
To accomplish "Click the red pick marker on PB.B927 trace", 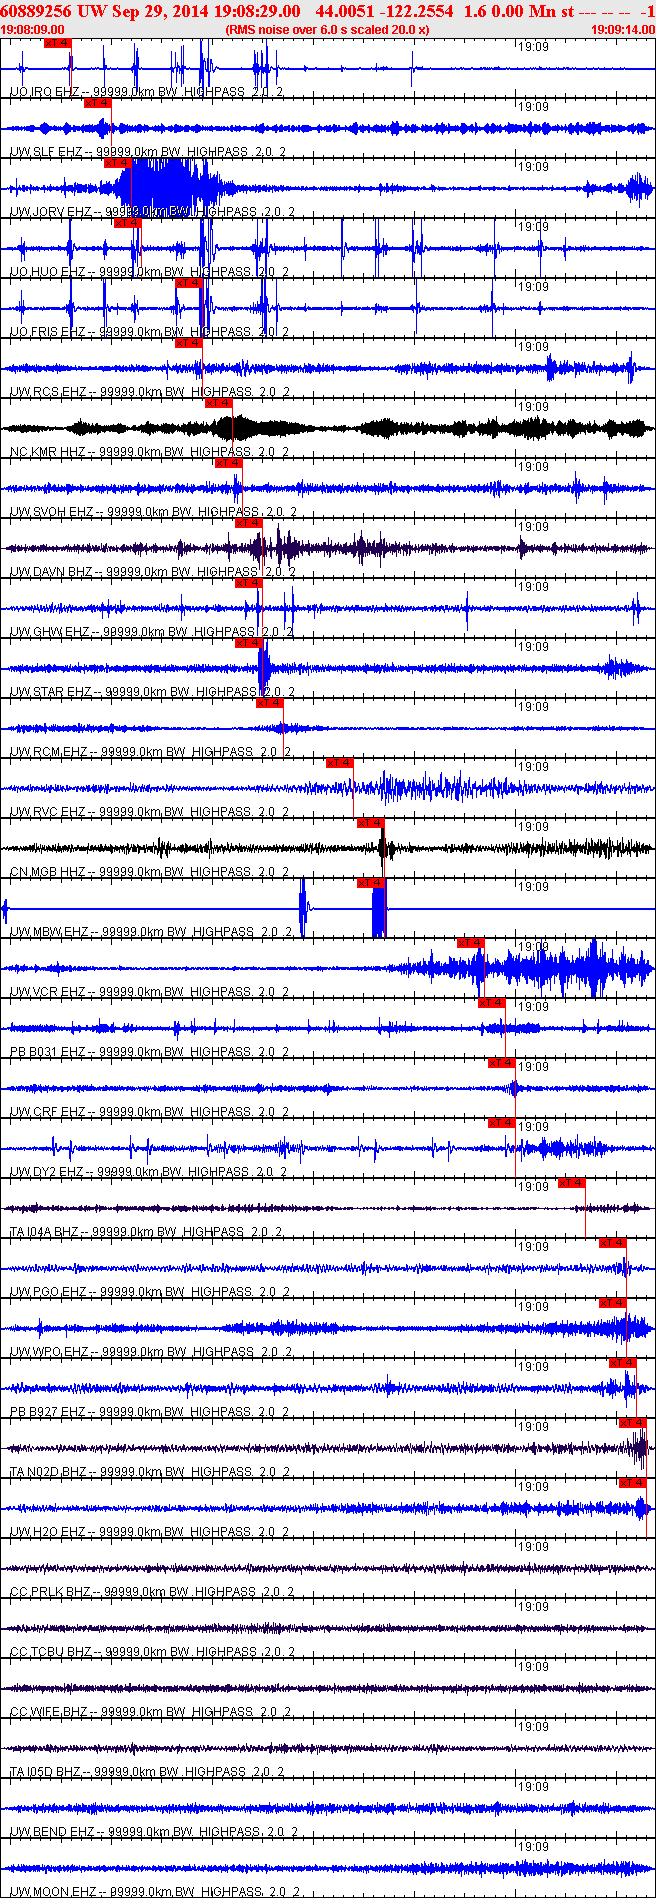I will pos(623,1363).
